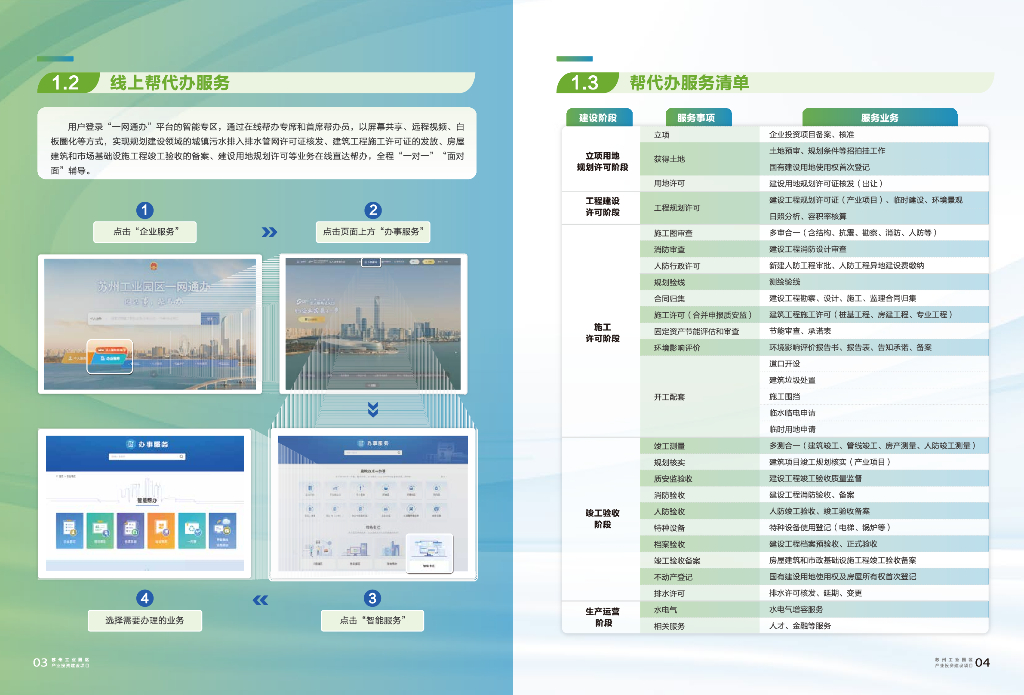The width and height of the screenshot is (1024, 695).
Task: Select the 立项用地规划许可阶段 stage cell
Action: click(602, 159)
